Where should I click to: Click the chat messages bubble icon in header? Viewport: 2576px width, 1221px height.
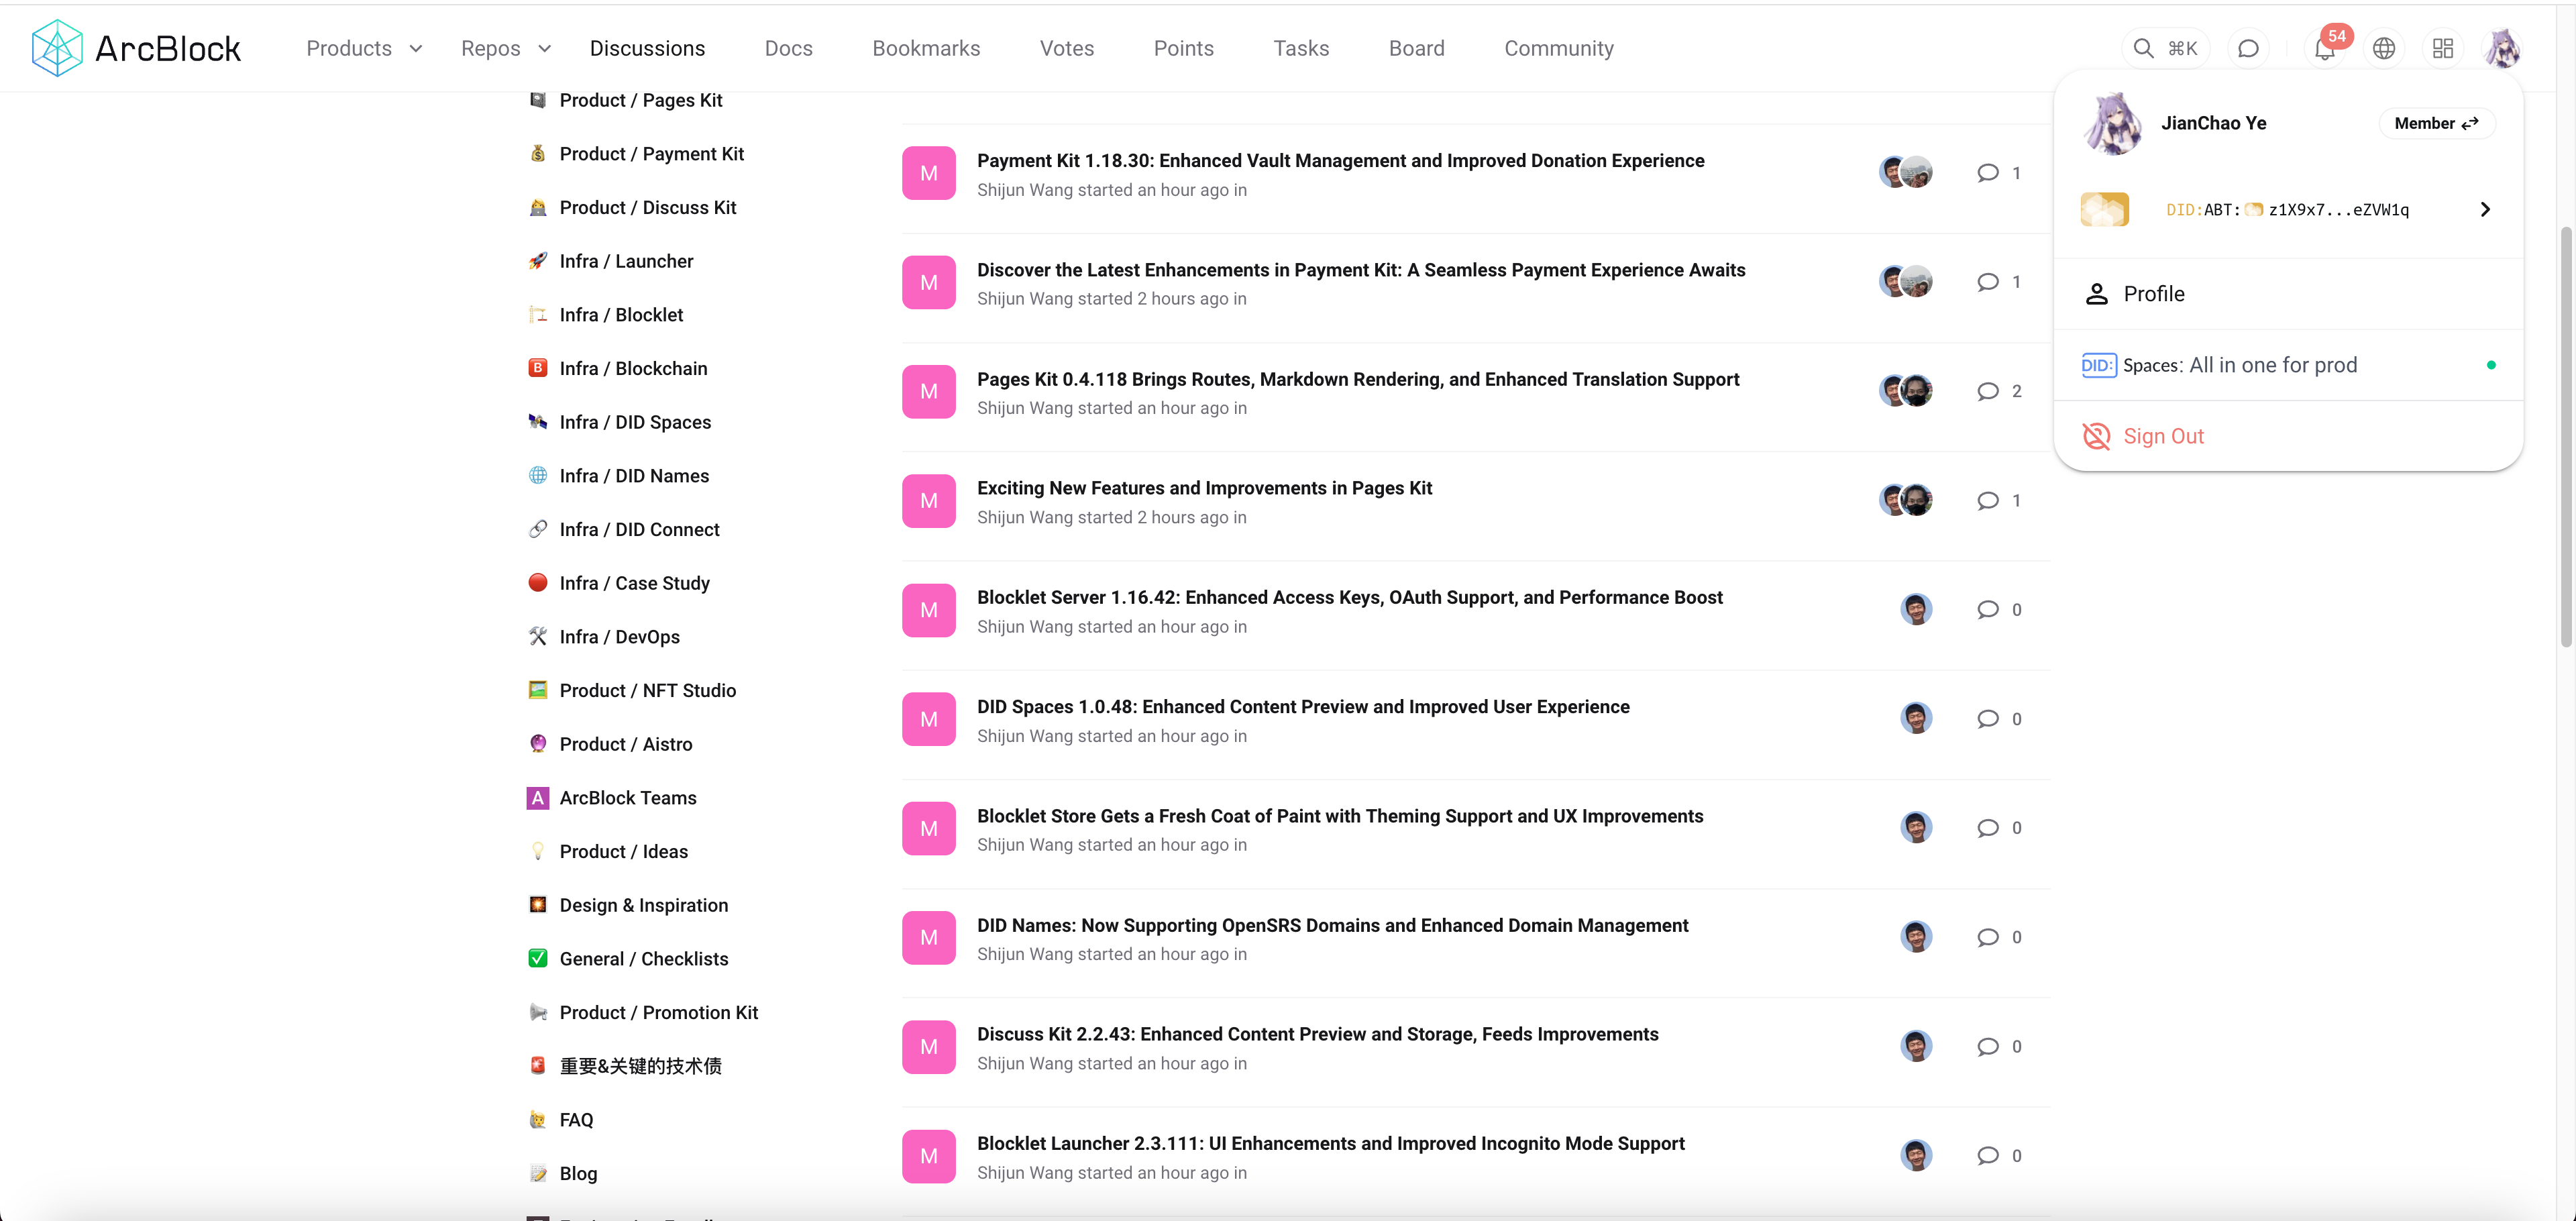[2248, 49]
